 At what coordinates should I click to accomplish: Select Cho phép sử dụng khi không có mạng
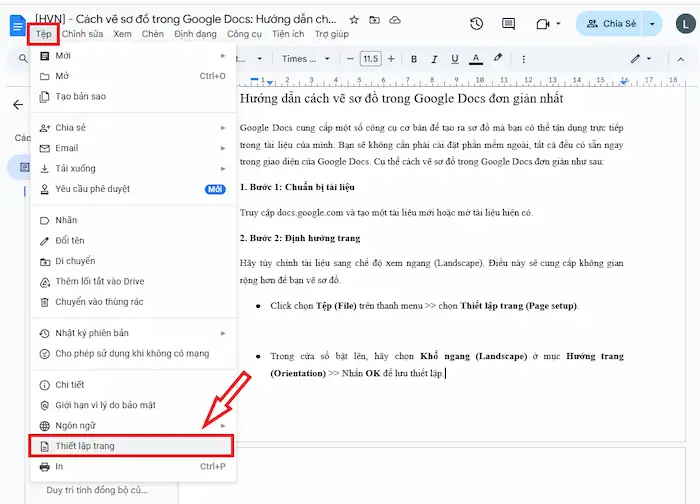click(x=133, y=354)
